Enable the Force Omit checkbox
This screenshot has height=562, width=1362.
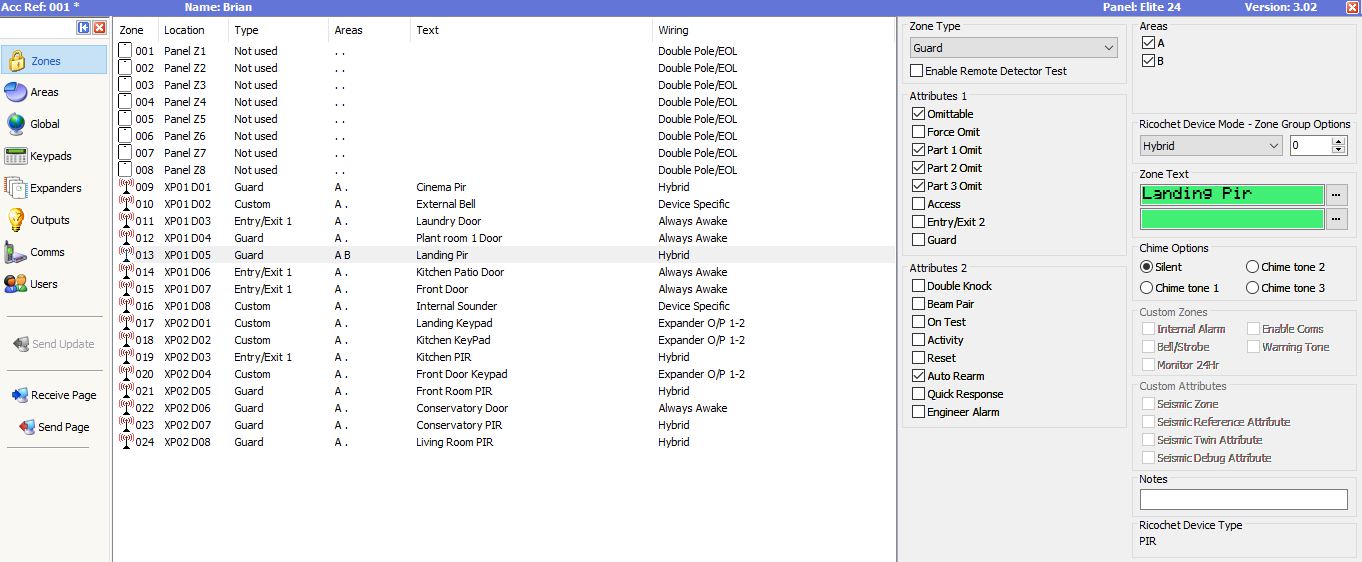click(918, 132)
